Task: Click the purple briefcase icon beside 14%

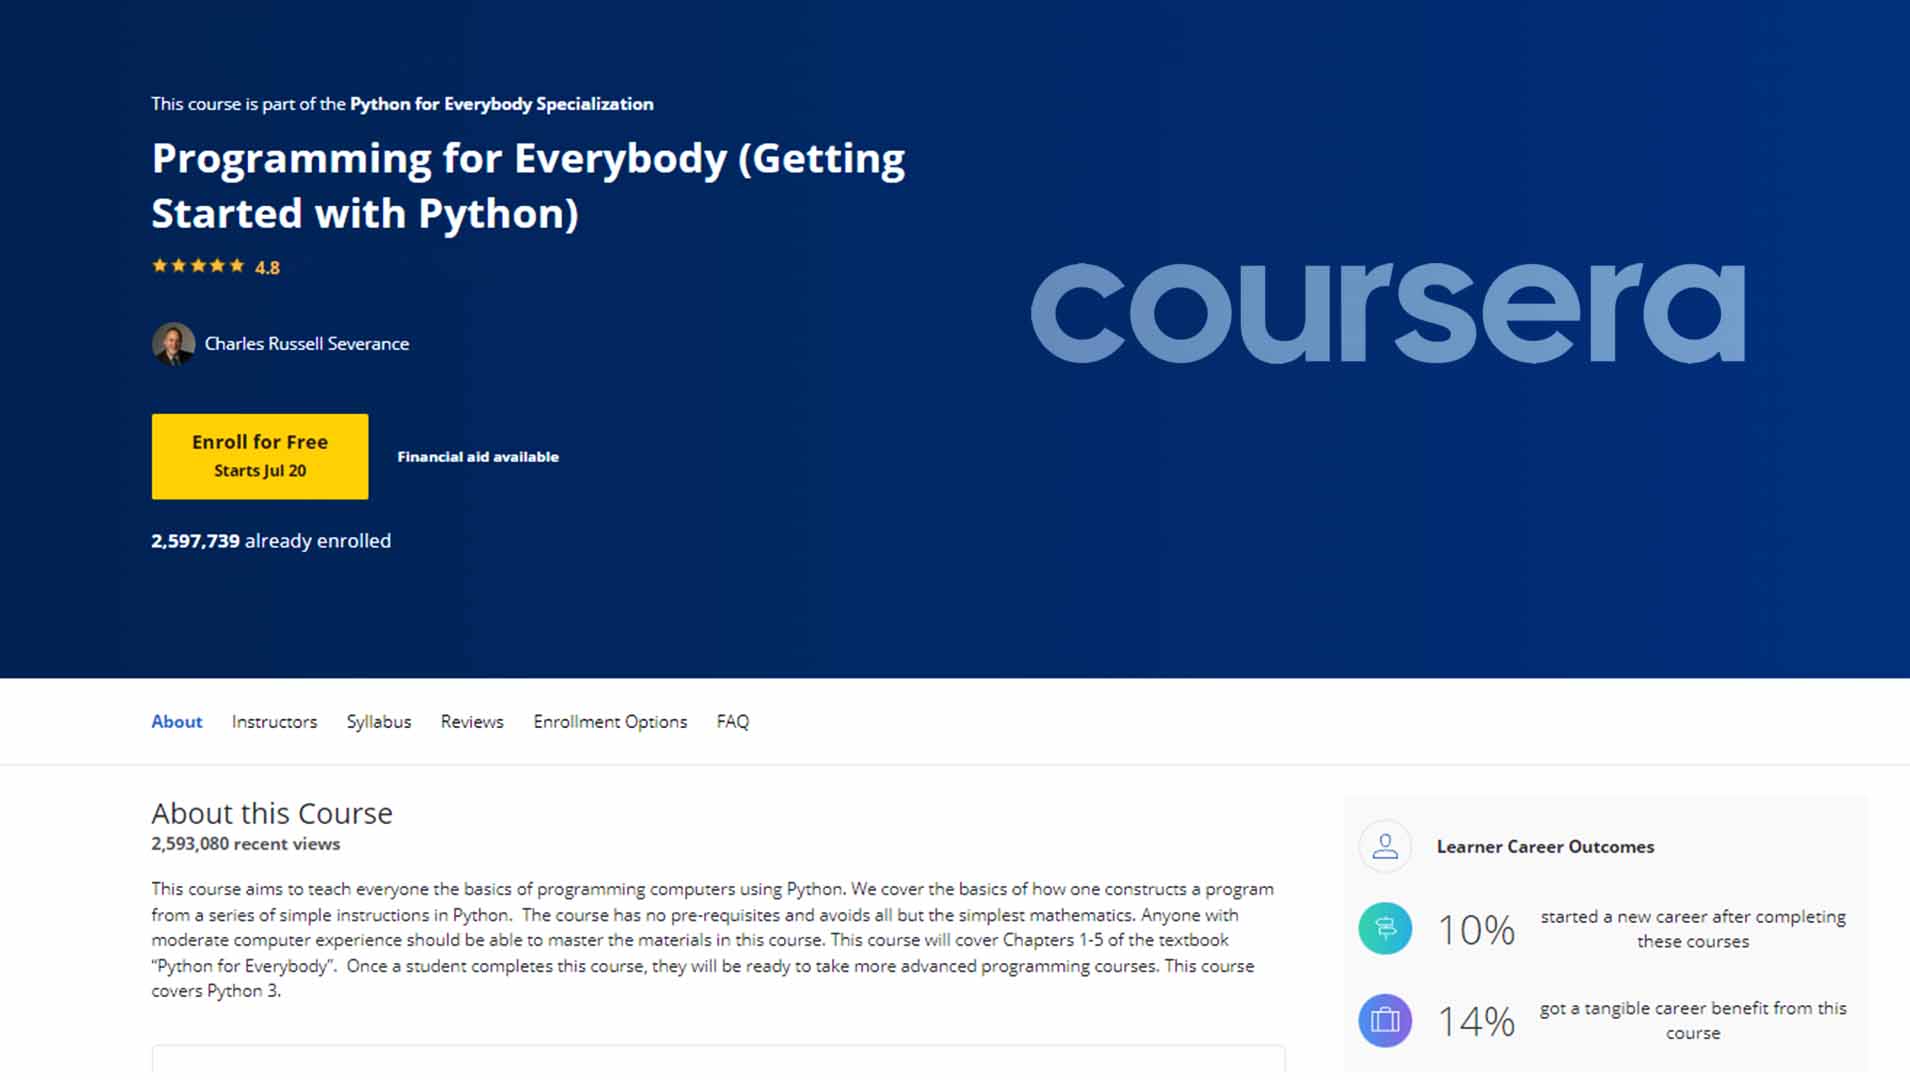Action: (1385, 1020)
